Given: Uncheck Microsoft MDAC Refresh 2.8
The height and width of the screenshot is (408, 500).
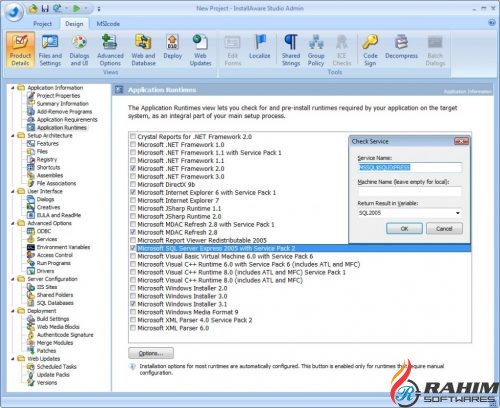Looking at the screenshot, I should coord(133,232).
